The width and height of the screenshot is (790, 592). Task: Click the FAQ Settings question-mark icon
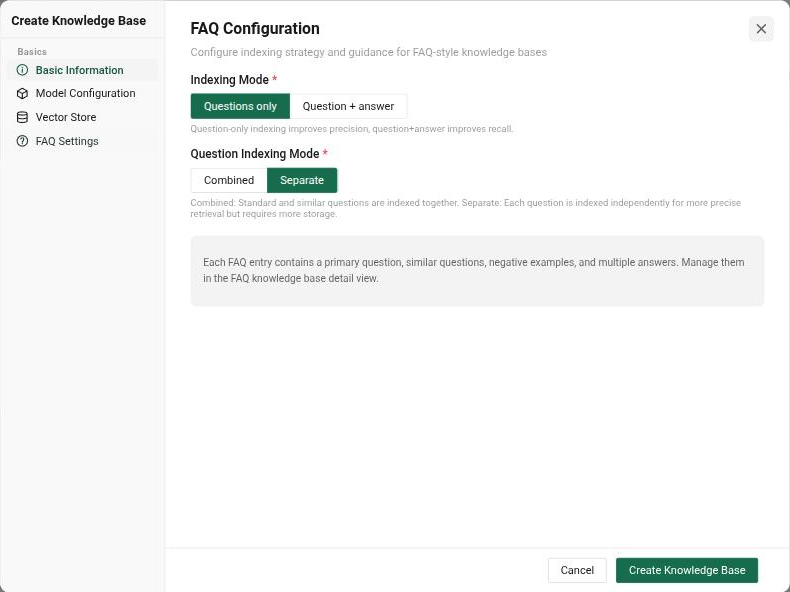coord(22,141)
